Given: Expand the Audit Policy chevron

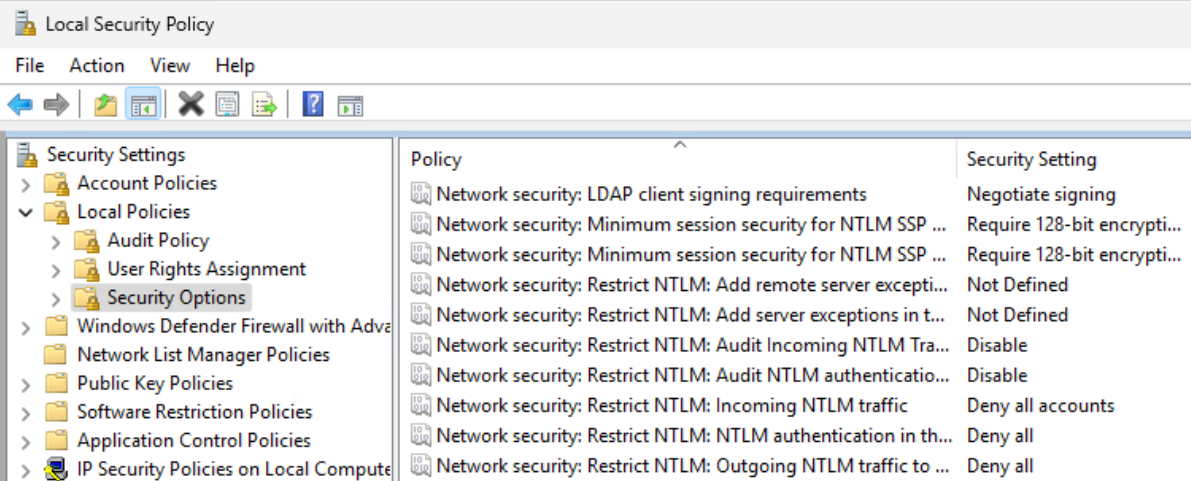Looking at the screenshot, I should tap(56, 241).
